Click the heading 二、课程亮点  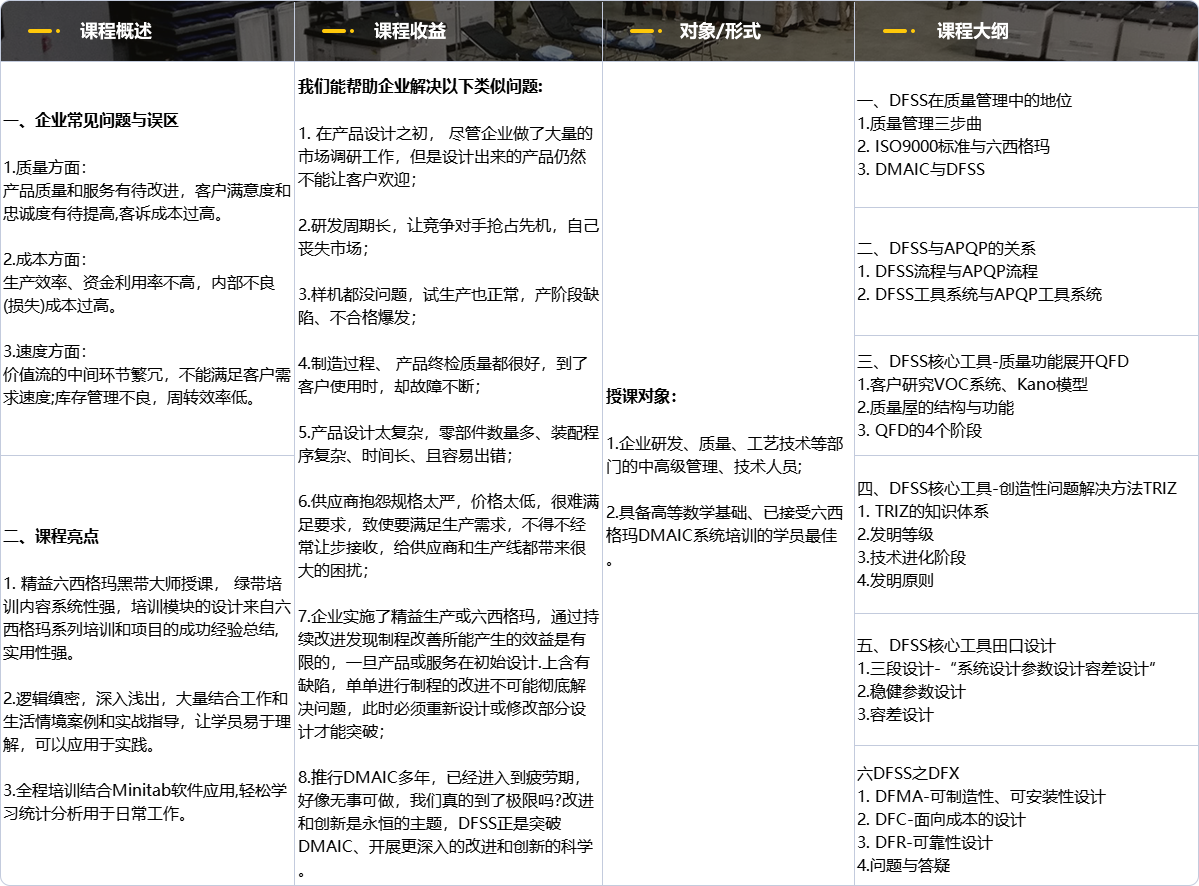tap(51, 536)
